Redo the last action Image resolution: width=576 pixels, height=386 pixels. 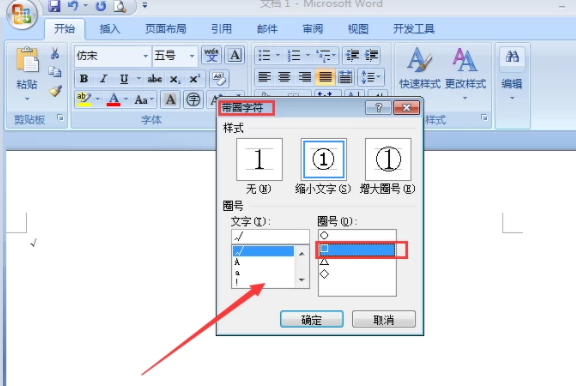101,6
